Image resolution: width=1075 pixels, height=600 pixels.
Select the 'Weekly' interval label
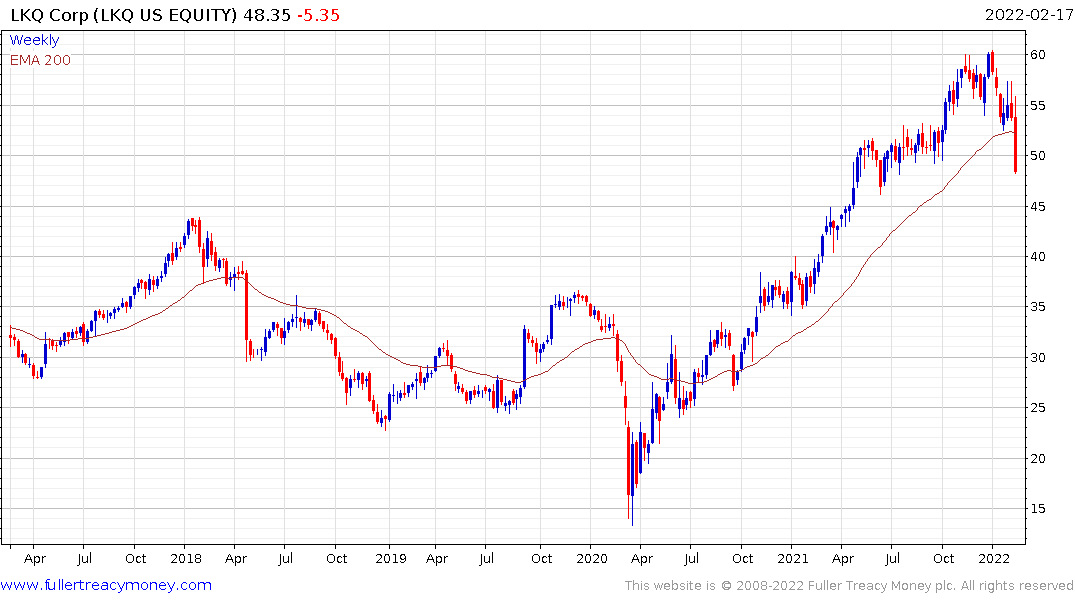click(x=34, y=40)
